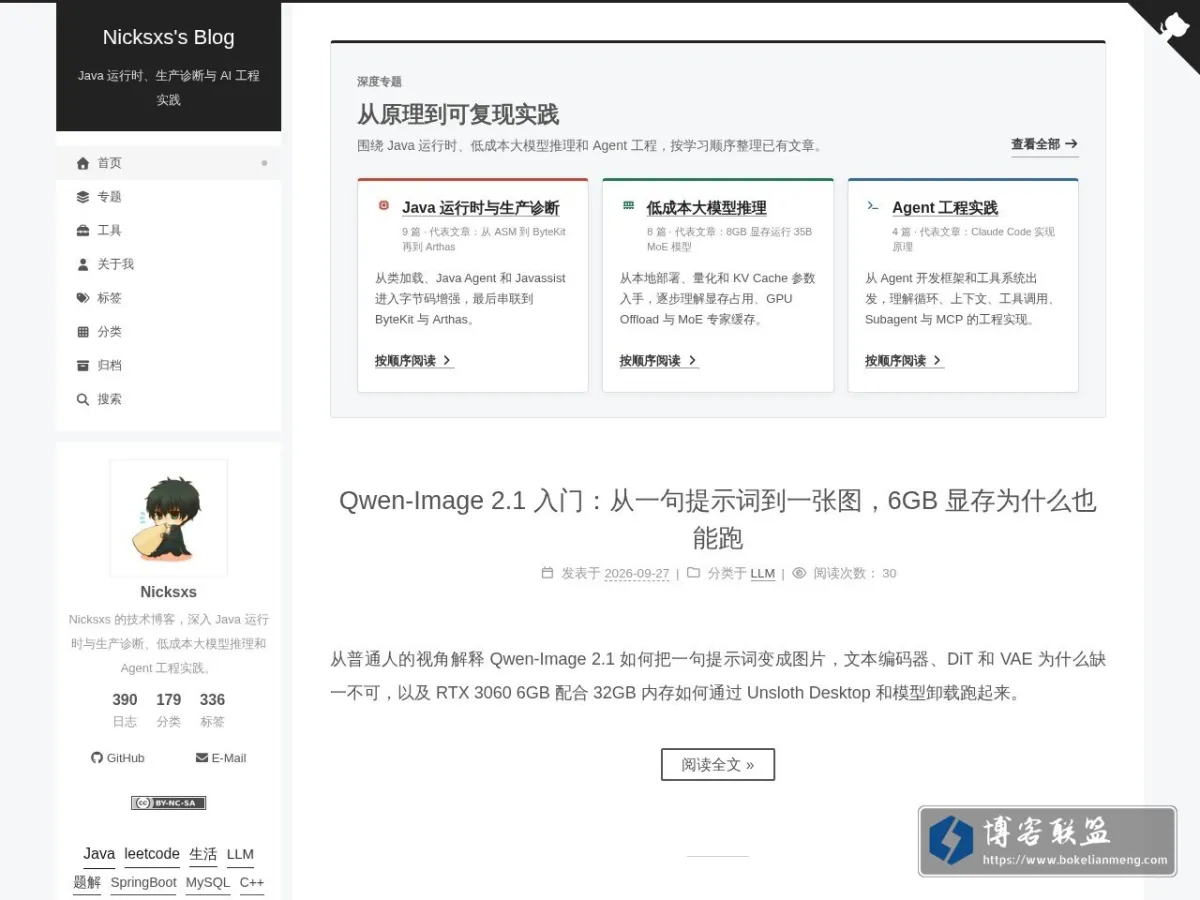The width and height of the screenshot is (1200, 900).
Task: Click 按顺序阅读 under Java 运行时 card
Action: [414, 361]
